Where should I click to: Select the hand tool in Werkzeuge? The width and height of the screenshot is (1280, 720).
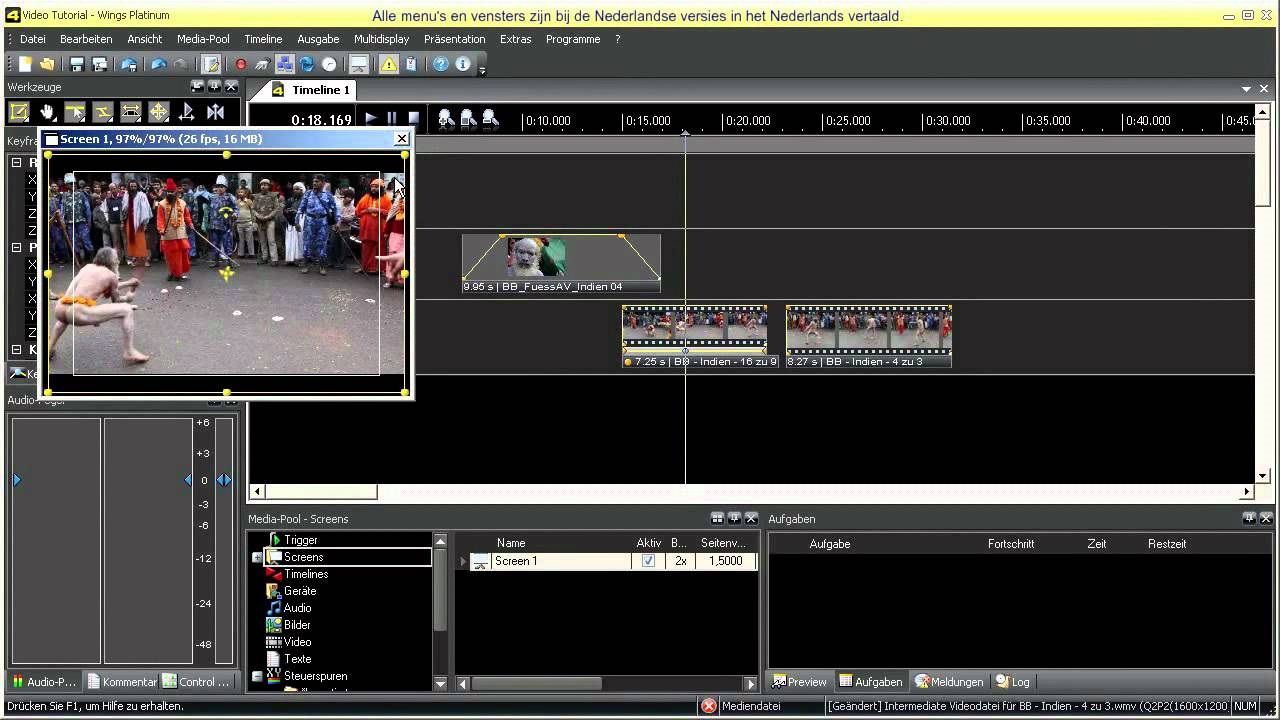pyautogui.click(x=46, y=112)
